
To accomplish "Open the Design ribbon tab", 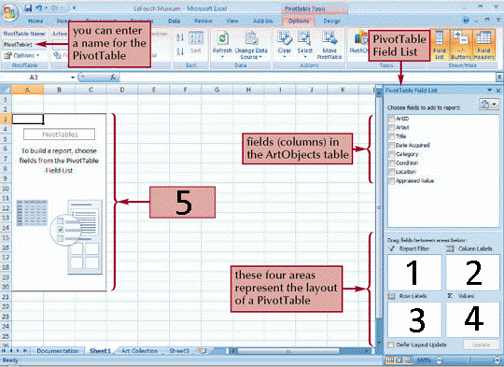I will pos(332,21).
